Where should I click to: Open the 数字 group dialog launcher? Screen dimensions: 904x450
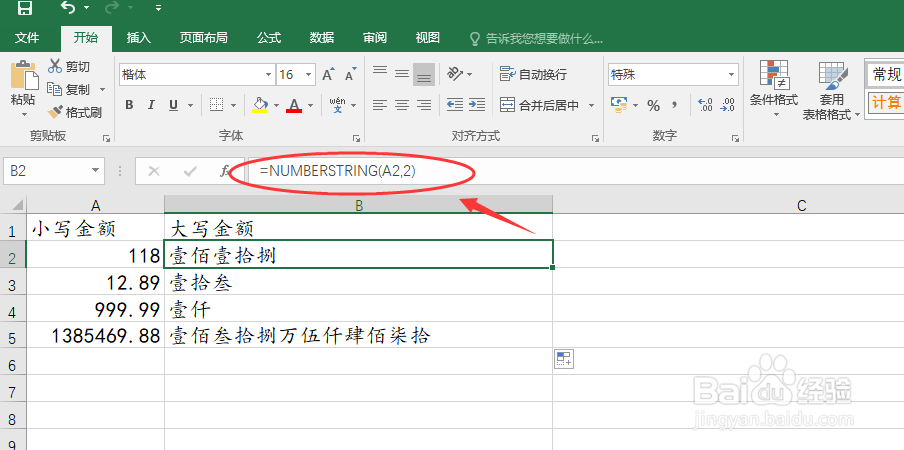(x=735, y=138)
